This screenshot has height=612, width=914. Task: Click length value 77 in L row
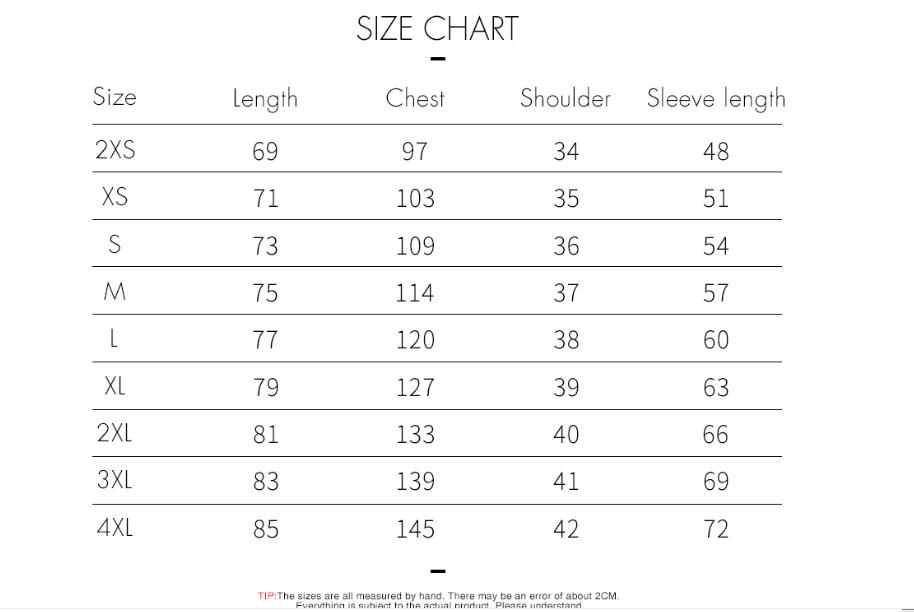[265, 340]
